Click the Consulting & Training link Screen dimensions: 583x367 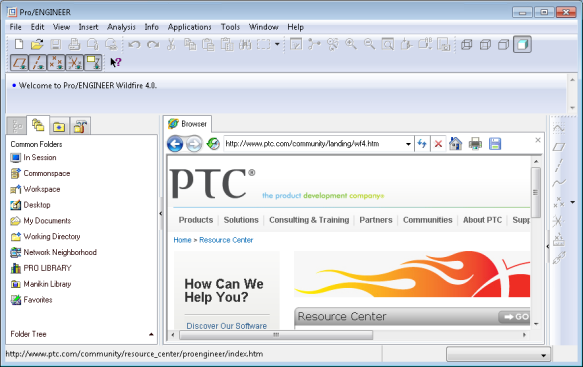[x=309, y=220]
